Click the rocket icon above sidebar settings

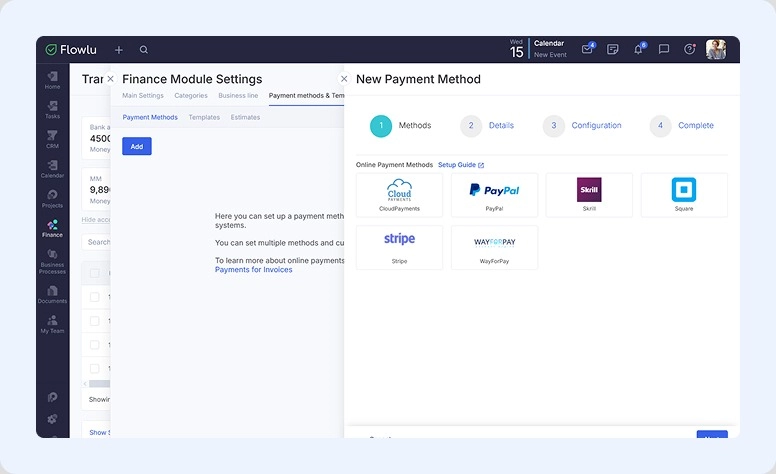point(52,397)
